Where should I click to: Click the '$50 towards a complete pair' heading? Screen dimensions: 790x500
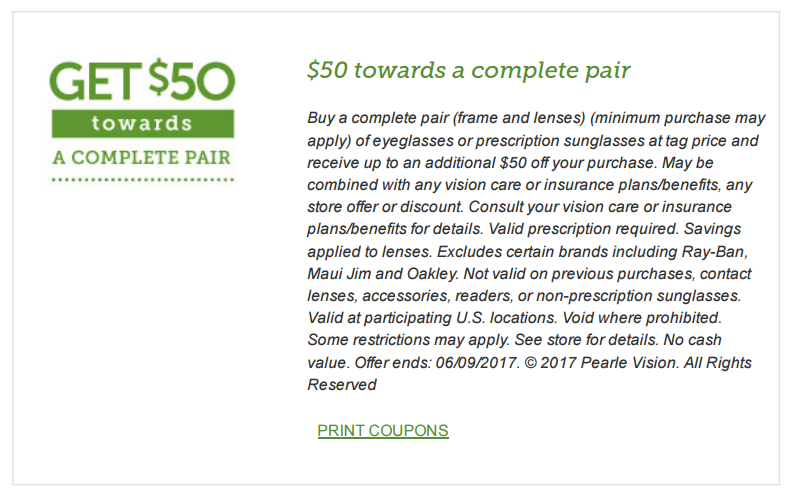tap(469, 70)
